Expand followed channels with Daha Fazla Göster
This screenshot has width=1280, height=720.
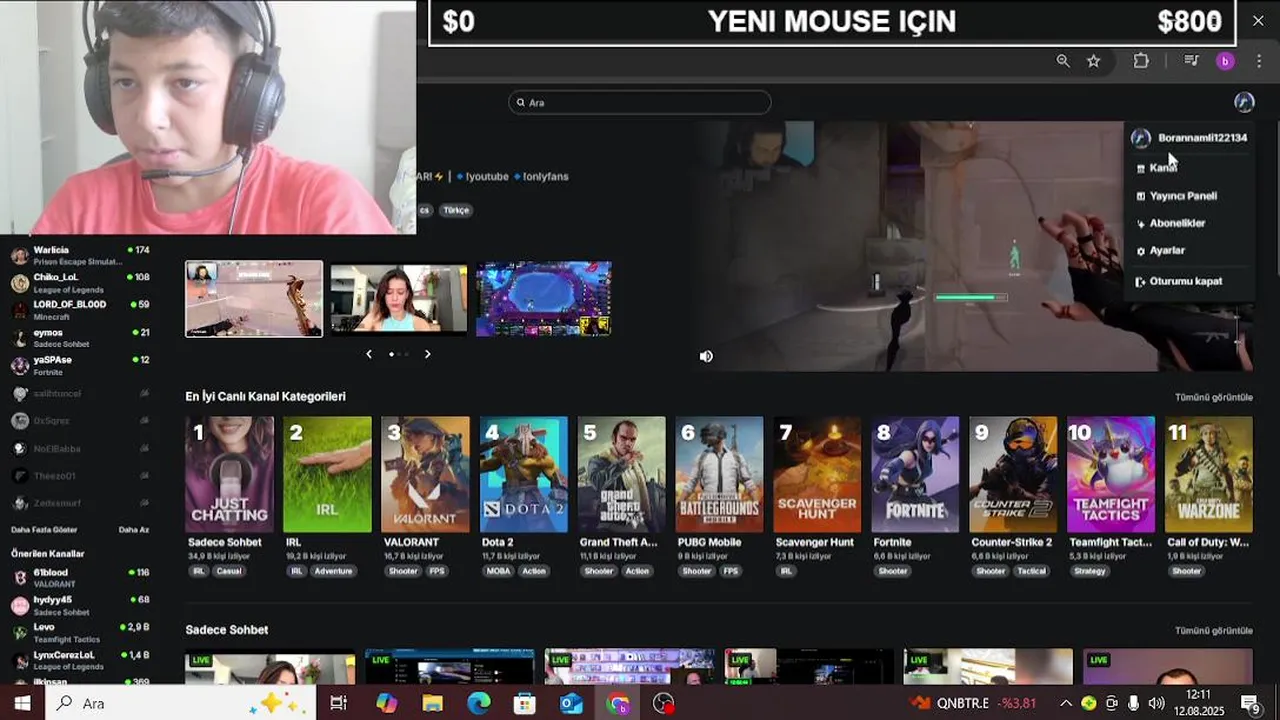(44, 529)
